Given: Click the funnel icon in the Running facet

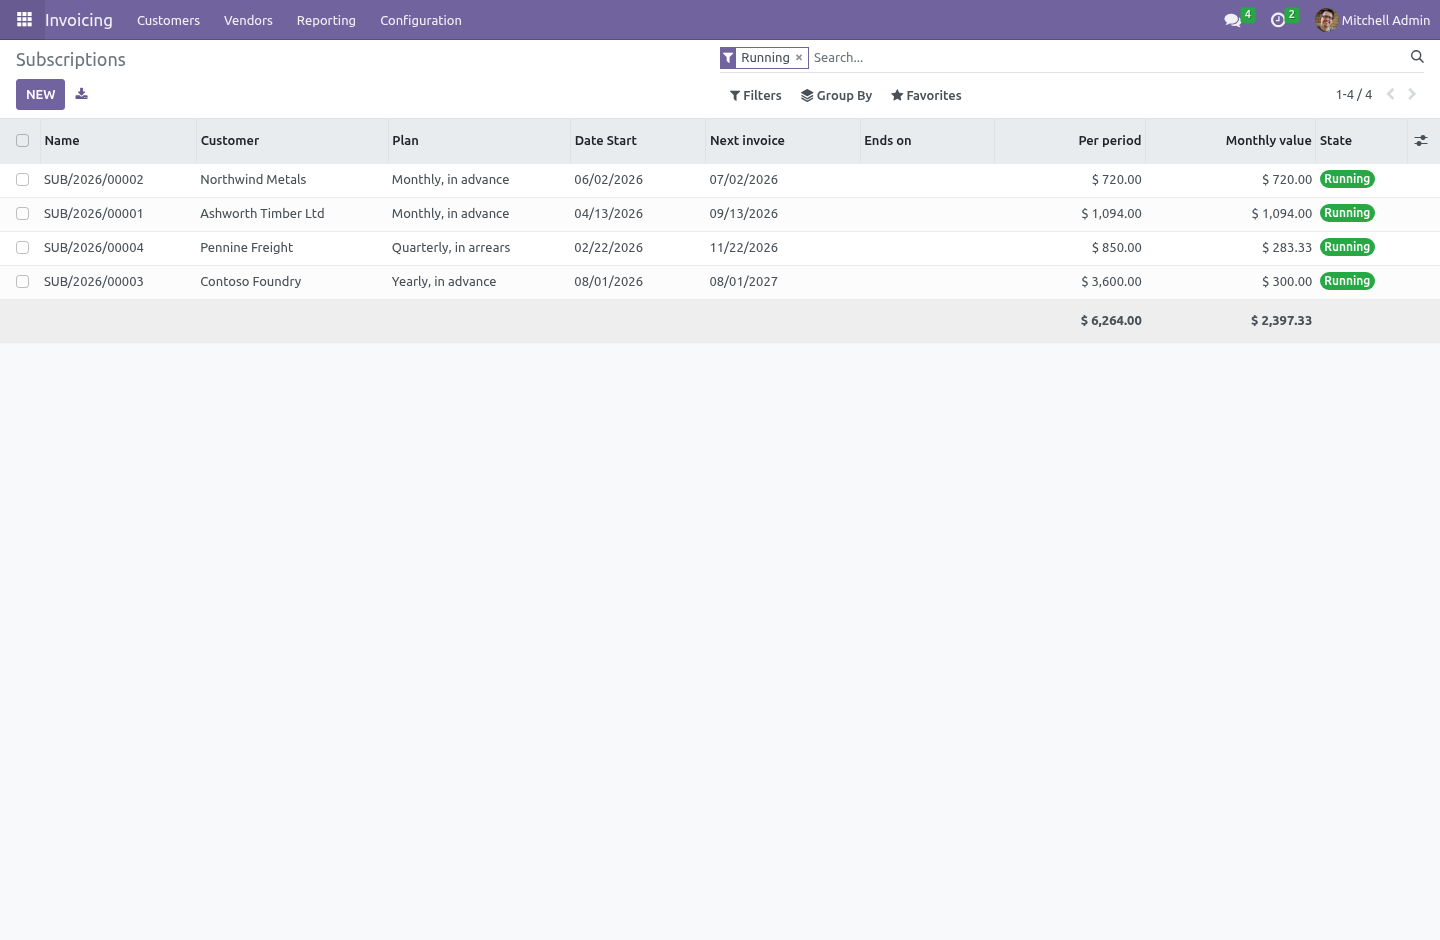Looking at the screenshot, I should coord(728,58).
